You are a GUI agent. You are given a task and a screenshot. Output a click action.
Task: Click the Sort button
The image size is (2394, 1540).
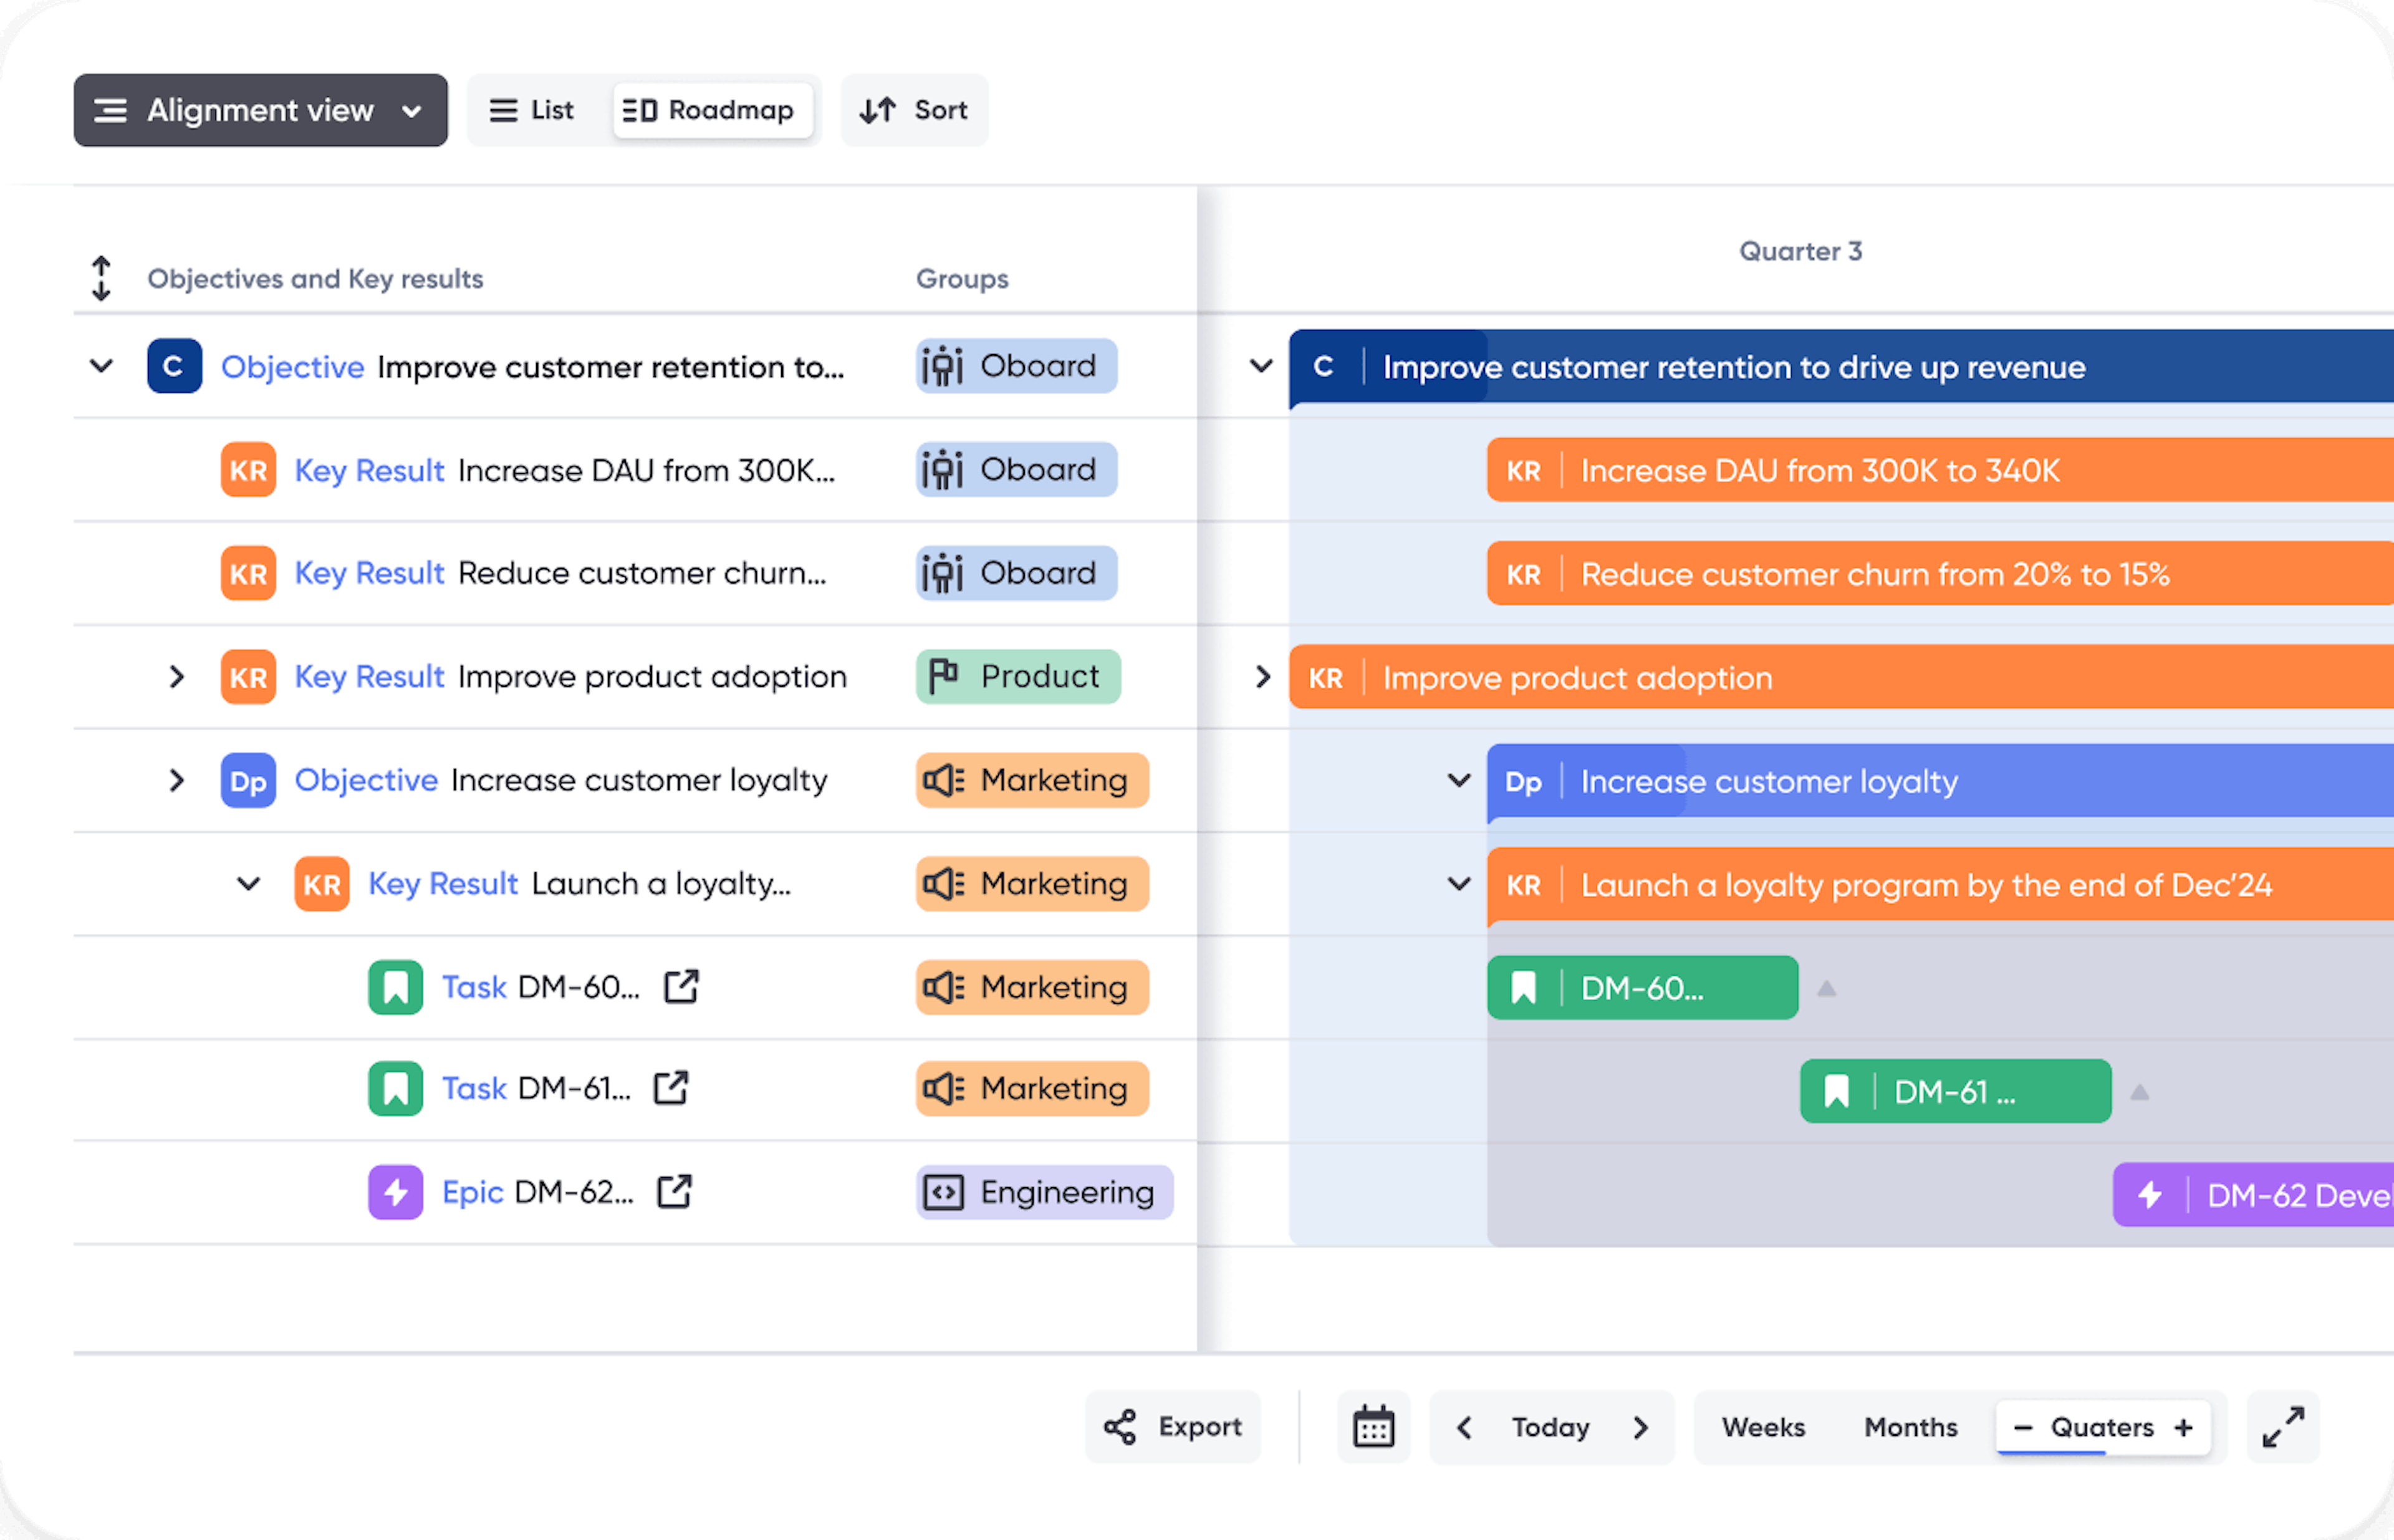(x=914, y=110)
